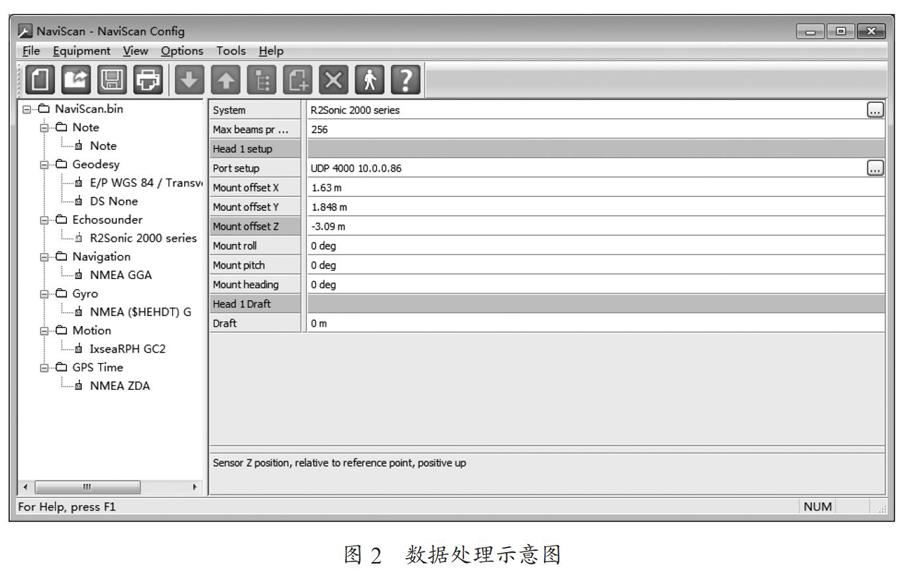Click the Mount pitch value field
Screen dimensions: 900x574
pos(595,265)
